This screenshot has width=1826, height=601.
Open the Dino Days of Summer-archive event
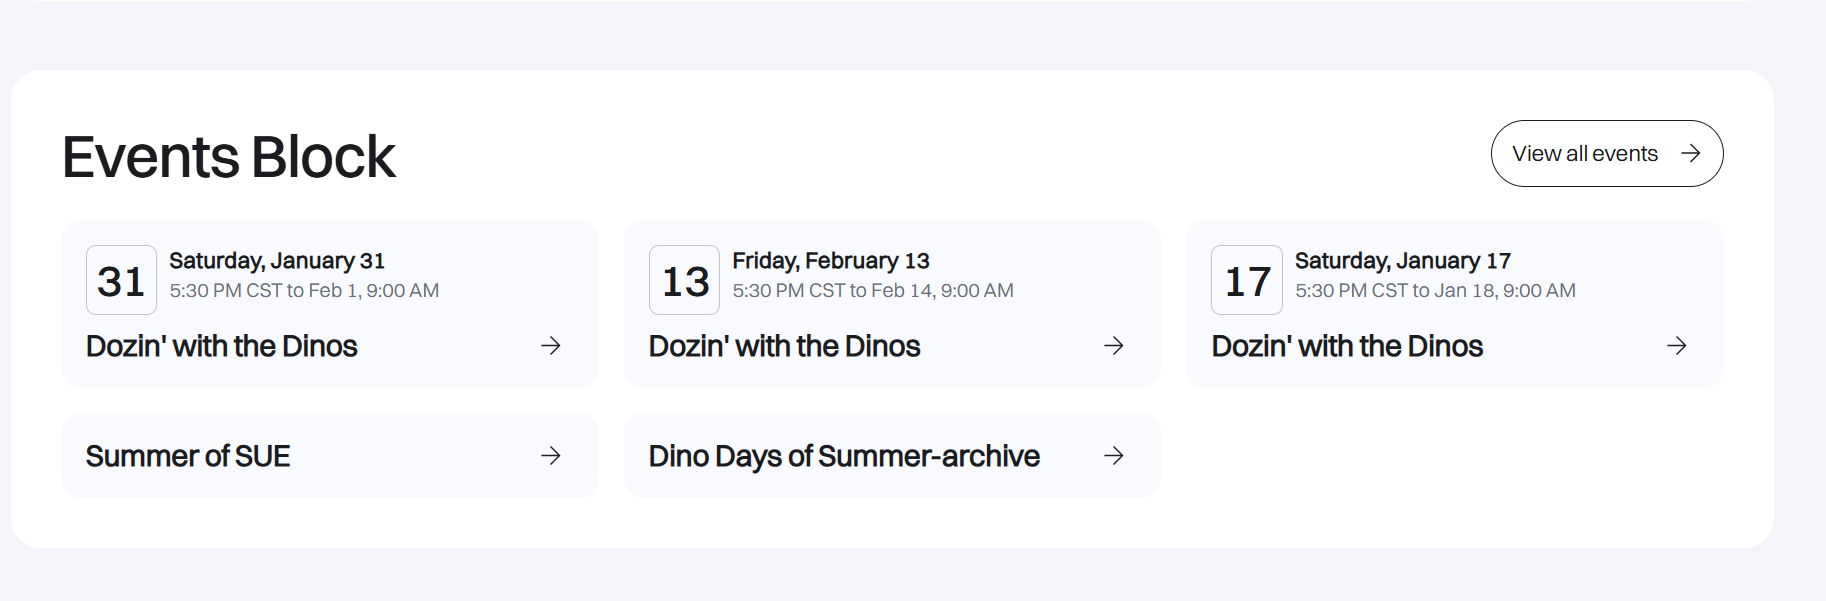tap(844, 456)
